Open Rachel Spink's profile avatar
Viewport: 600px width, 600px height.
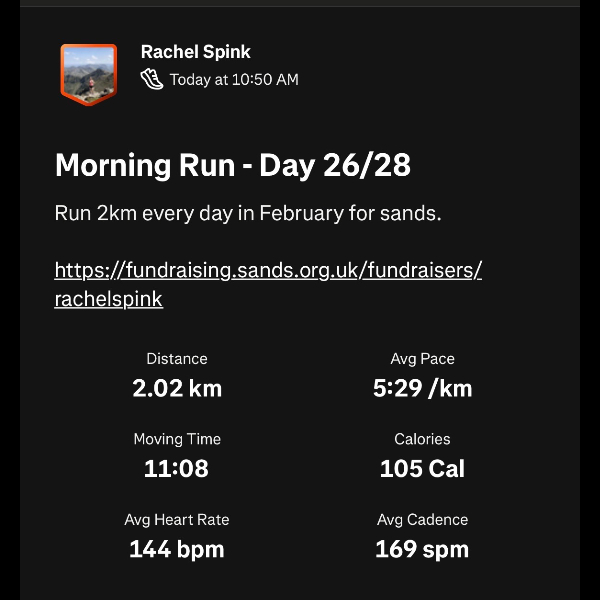(x=88, y=73)
